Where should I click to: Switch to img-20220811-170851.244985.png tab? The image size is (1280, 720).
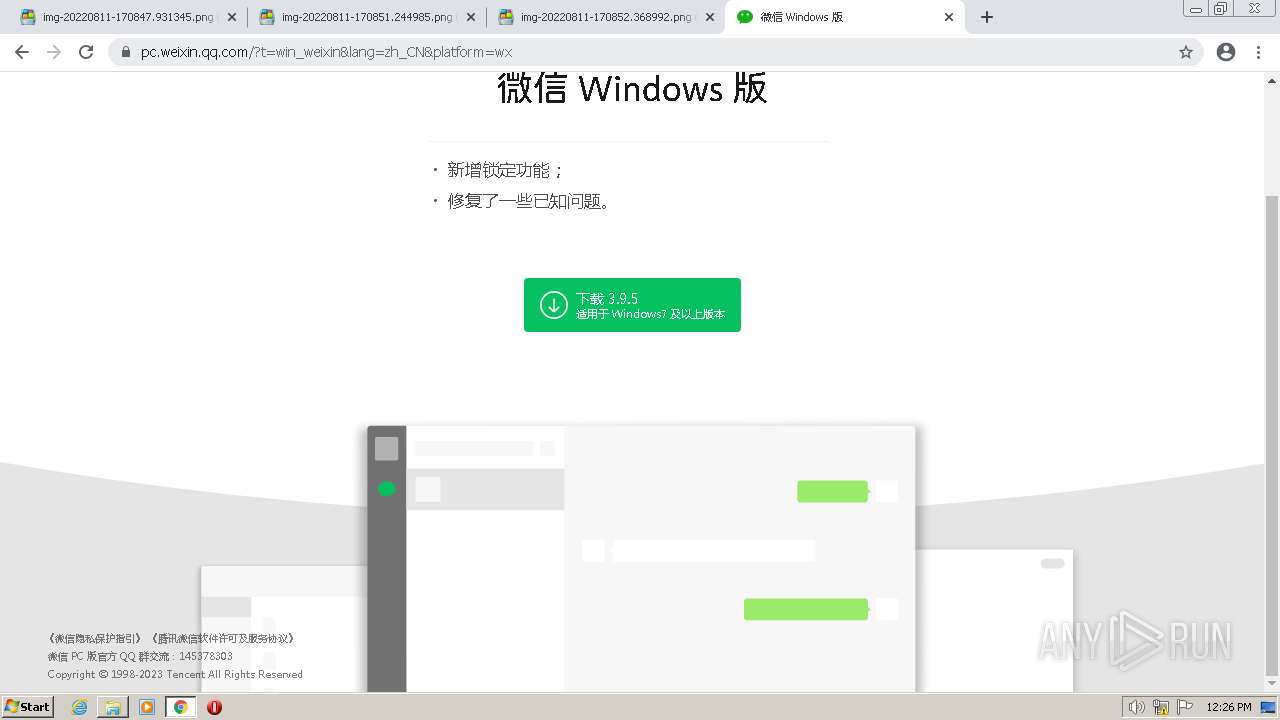364,17
